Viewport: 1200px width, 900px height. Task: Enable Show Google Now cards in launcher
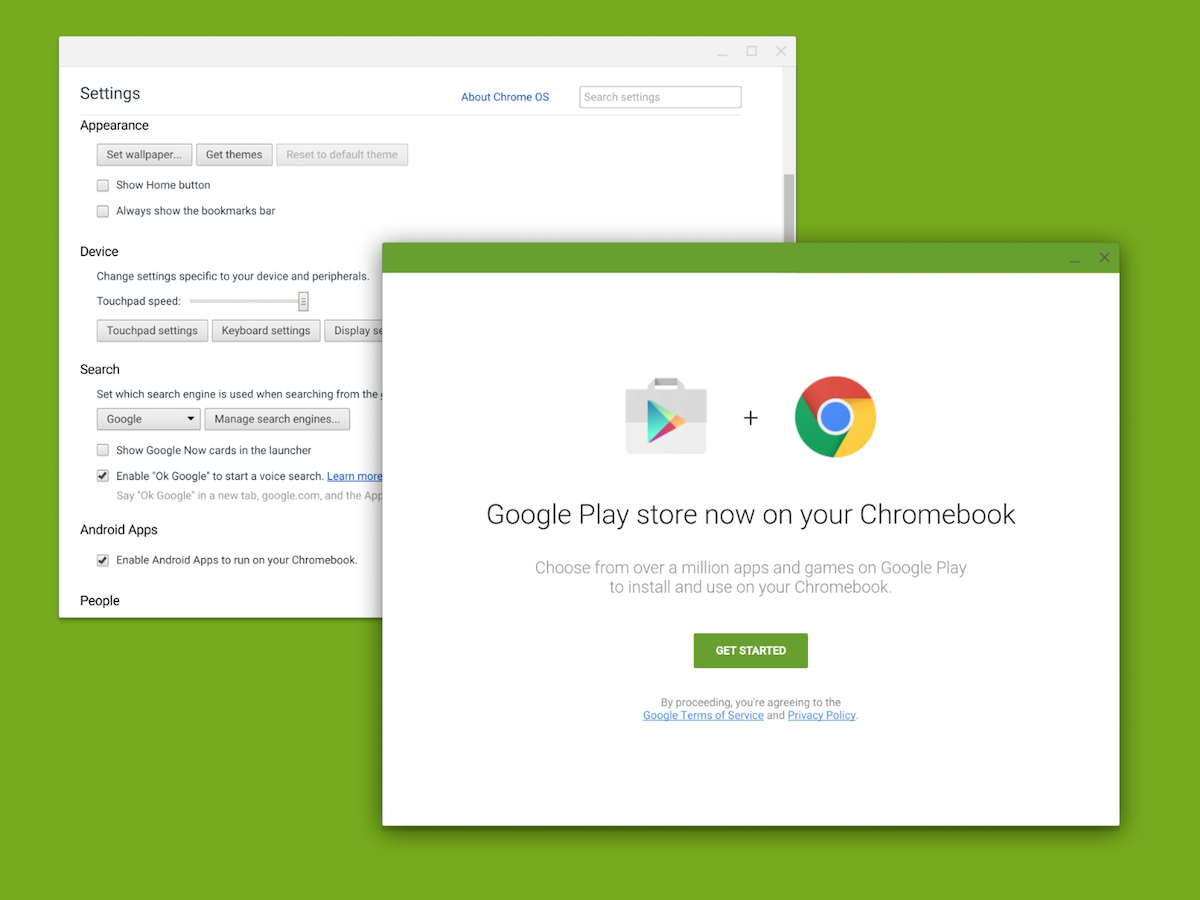(102, 450)
